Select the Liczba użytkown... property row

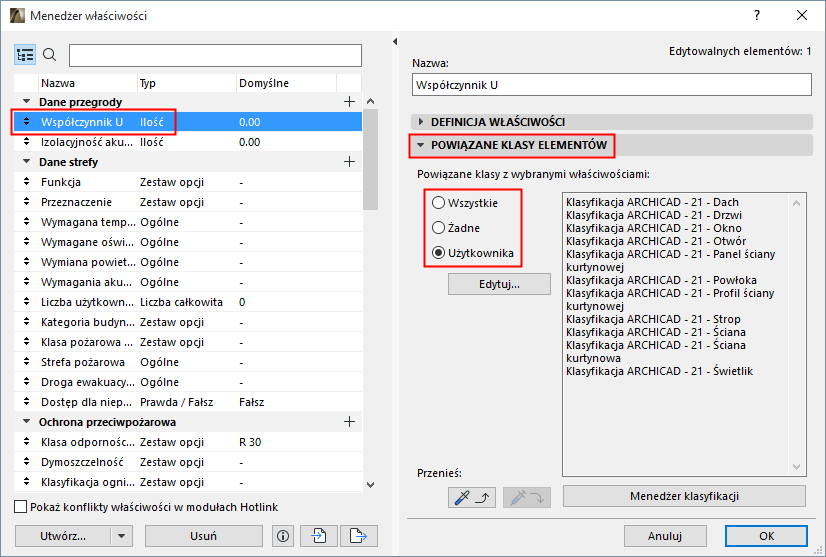(x=188, y=302)
